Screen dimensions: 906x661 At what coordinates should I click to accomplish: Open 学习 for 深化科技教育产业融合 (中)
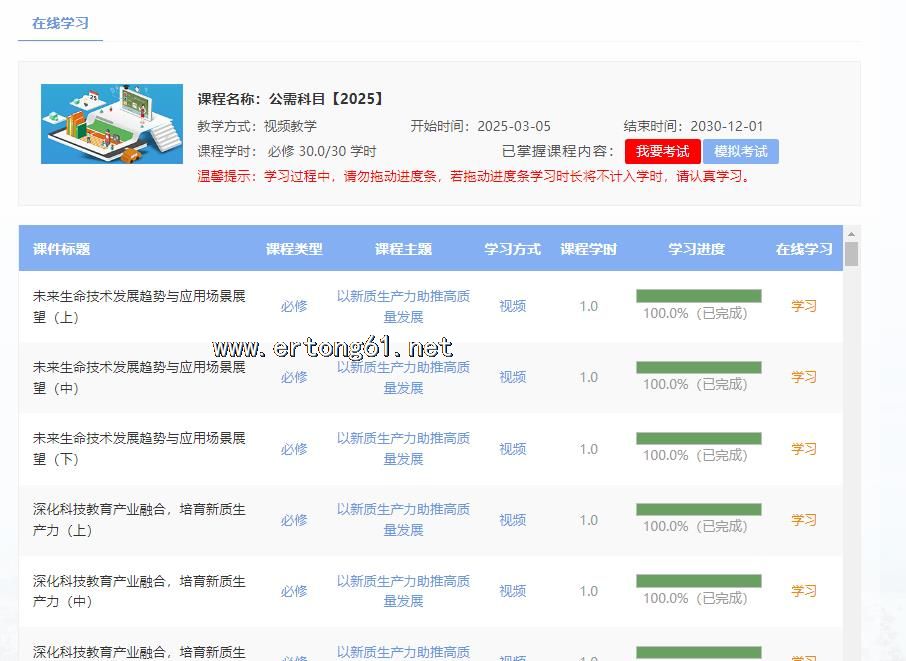(x=804, y=591)
